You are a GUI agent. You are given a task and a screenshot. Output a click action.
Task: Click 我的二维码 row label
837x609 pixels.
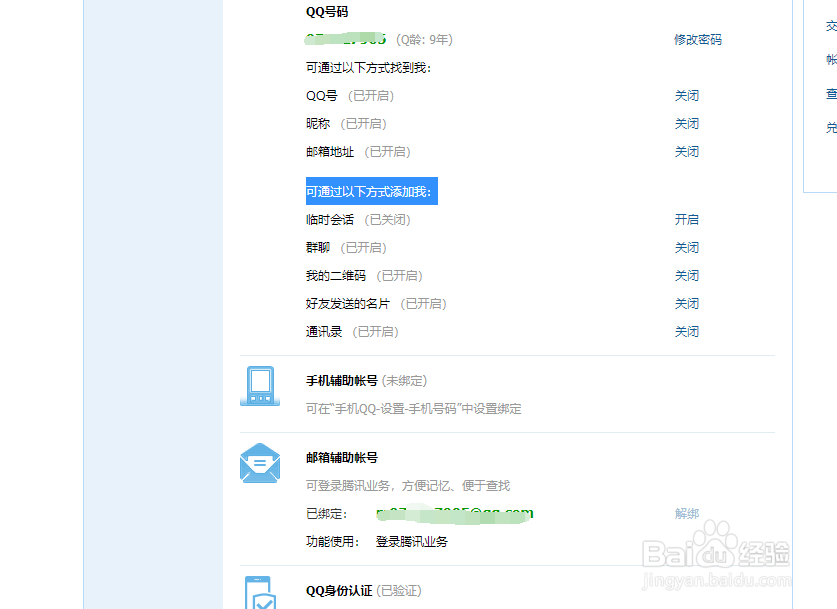pos(336,275)
